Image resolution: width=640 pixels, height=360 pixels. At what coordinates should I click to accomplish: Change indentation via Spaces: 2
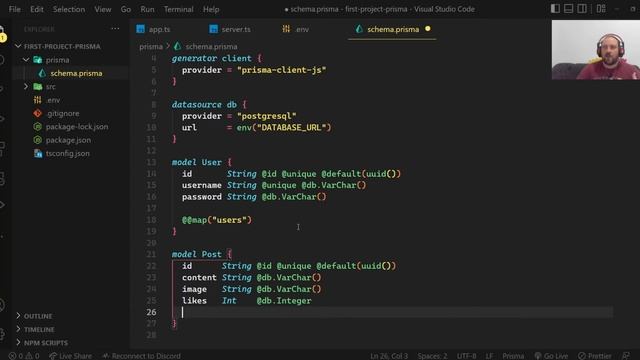tap(432, 356)
